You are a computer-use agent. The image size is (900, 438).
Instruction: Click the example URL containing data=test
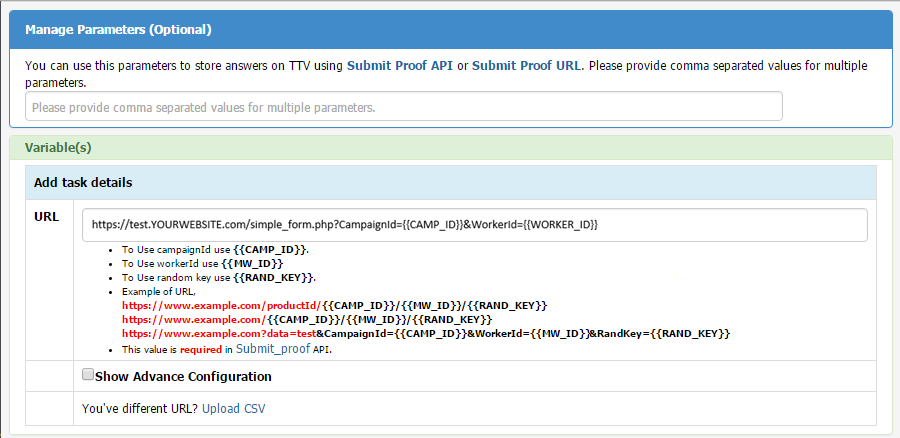click(426, 332)
